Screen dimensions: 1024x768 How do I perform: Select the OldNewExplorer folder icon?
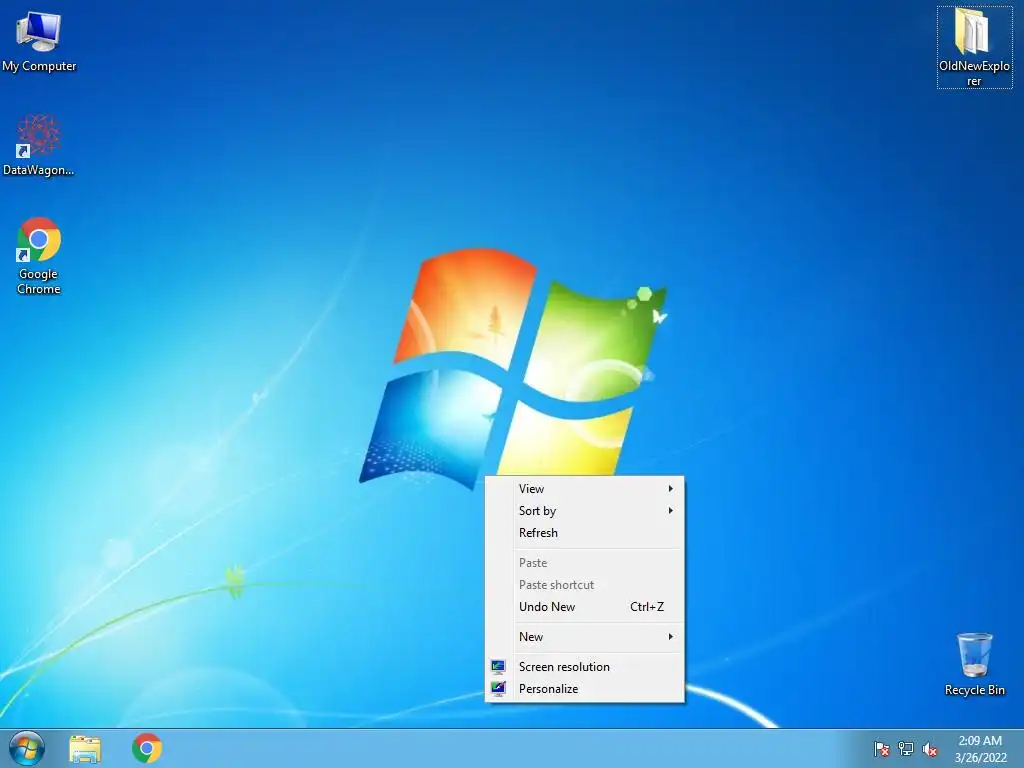974,47
